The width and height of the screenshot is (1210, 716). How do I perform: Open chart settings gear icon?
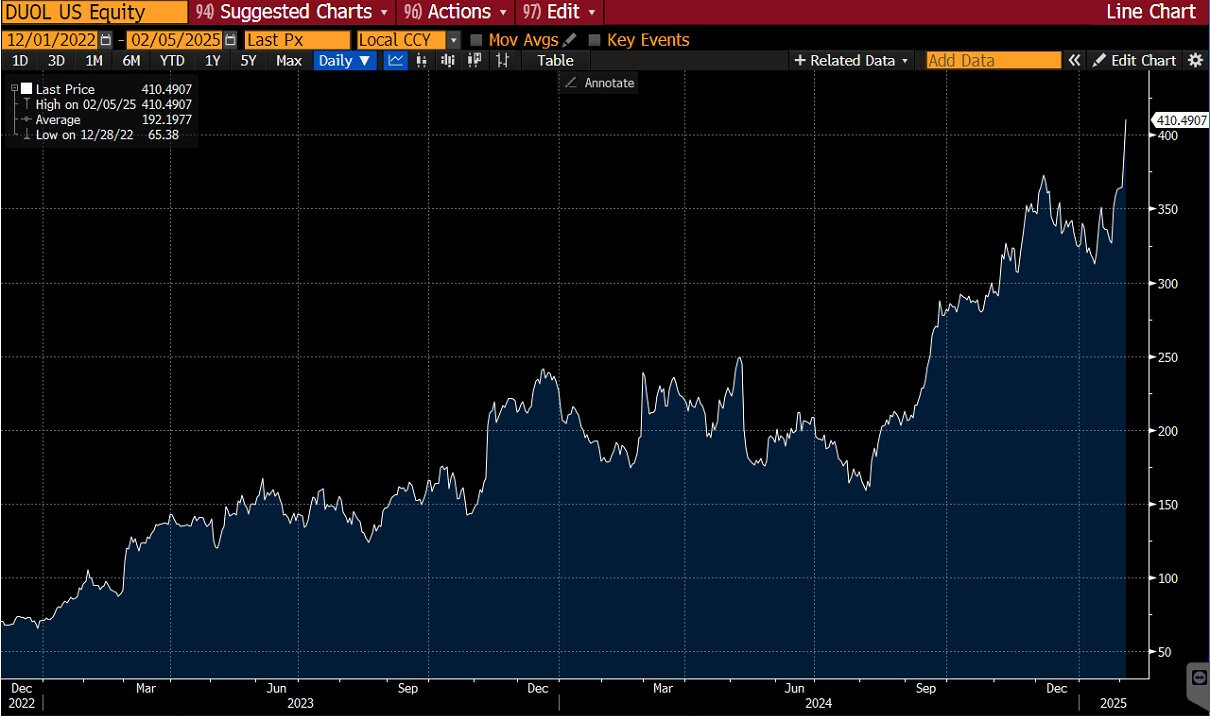[x=1195, y=60]
